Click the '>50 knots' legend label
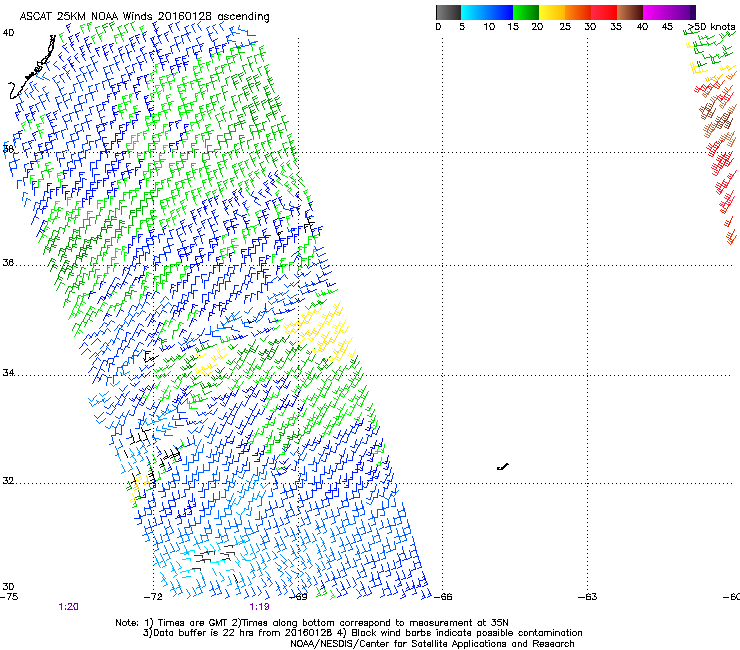This screenshot has width=740, height=650. tap(712, 27)
